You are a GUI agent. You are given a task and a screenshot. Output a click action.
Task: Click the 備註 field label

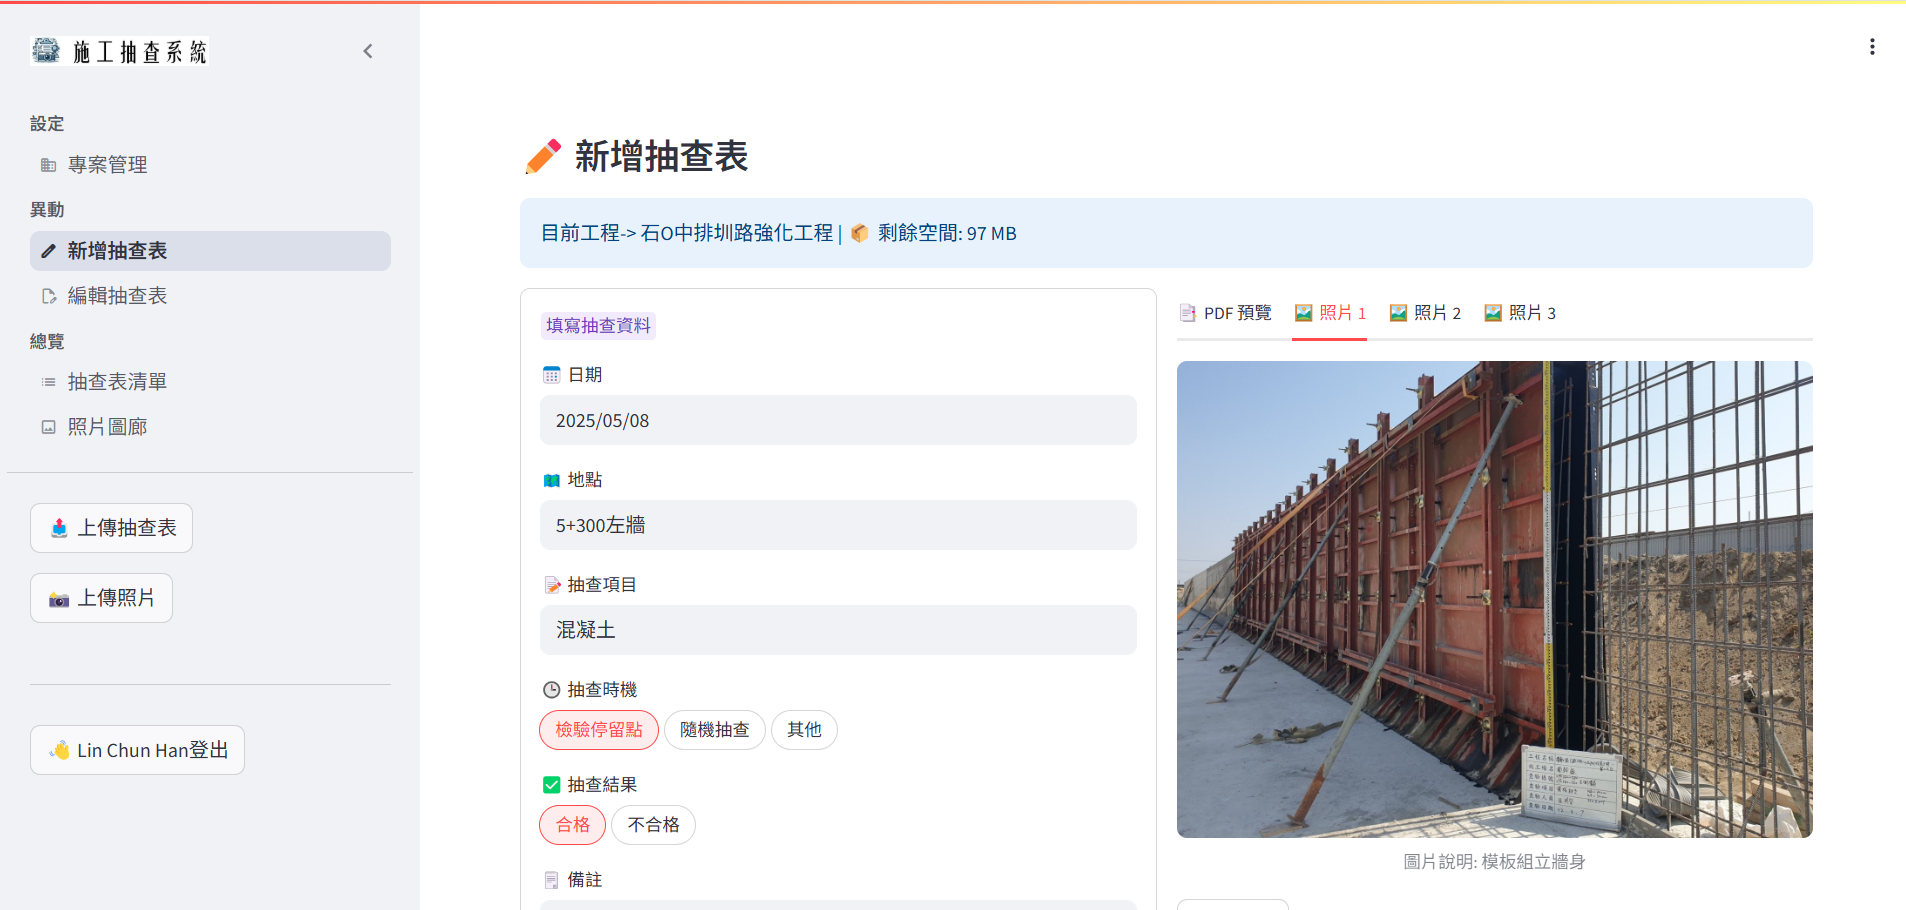(585, 880)
